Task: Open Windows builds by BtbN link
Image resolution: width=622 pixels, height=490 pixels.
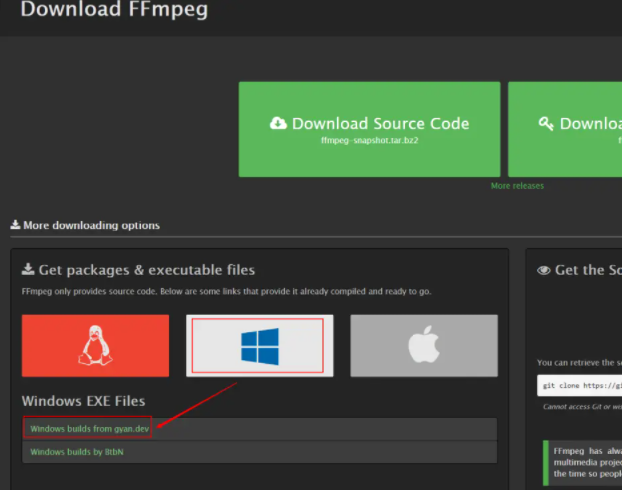Action: point(77,452)
